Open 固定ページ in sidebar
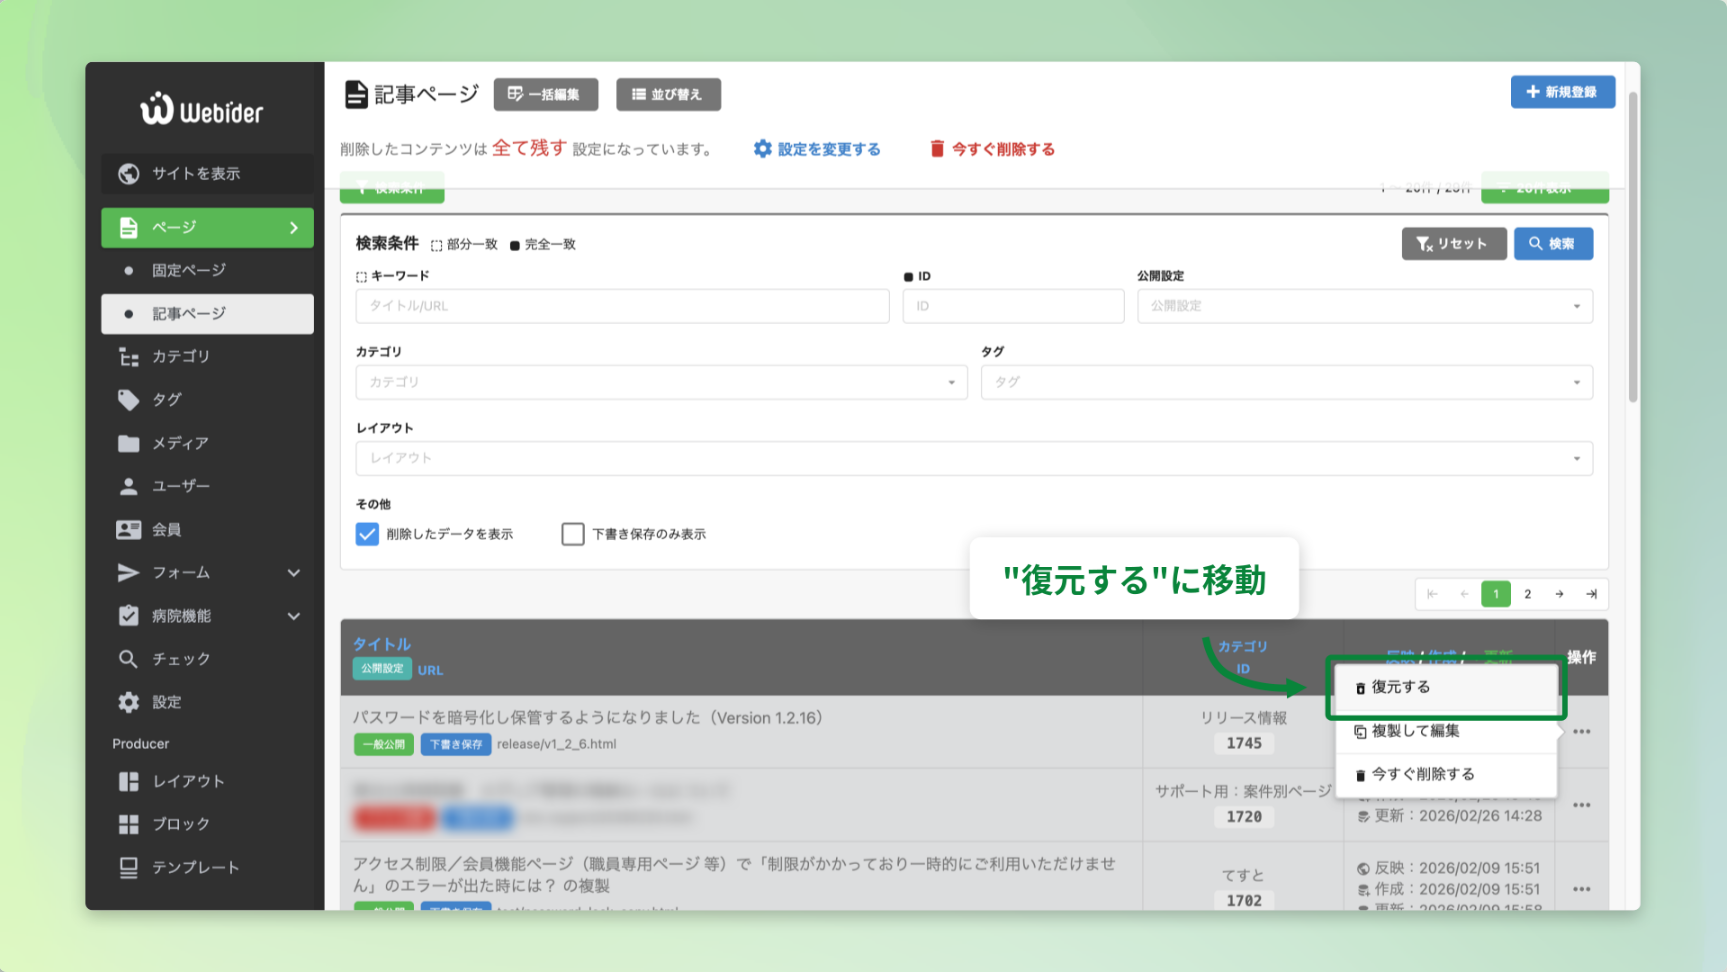Screen dimensions: 1727x972 click(207, 270)
